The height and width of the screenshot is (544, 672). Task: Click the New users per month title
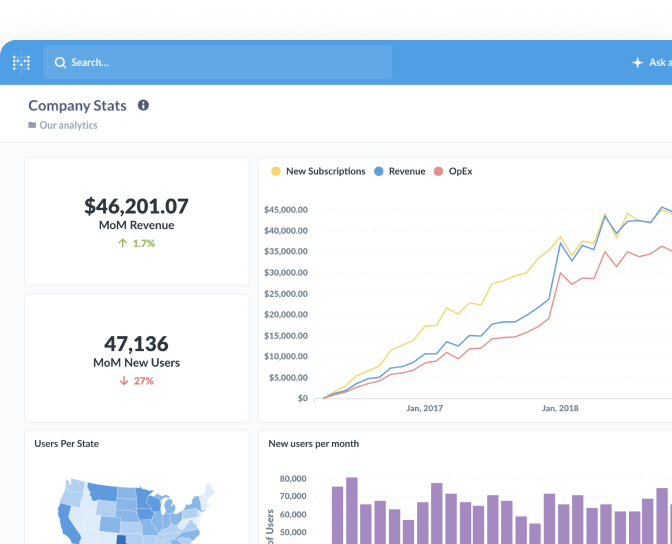point(313,443)
